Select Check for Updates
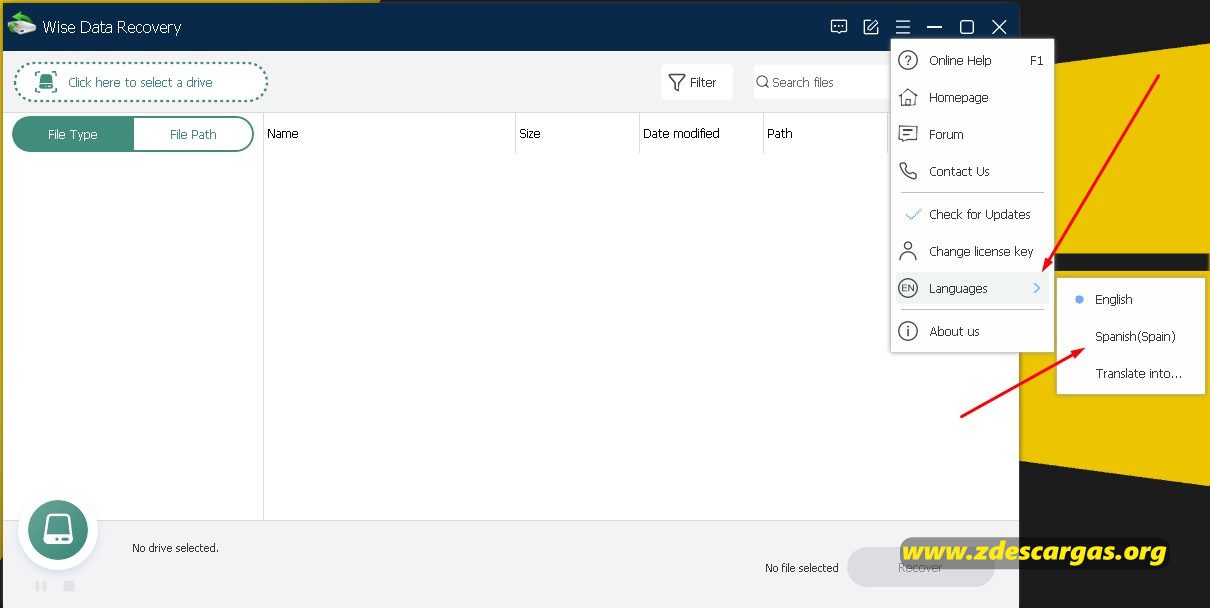Image resolution: width=1210 pixels, height=608 pixels. click(971, 214)
